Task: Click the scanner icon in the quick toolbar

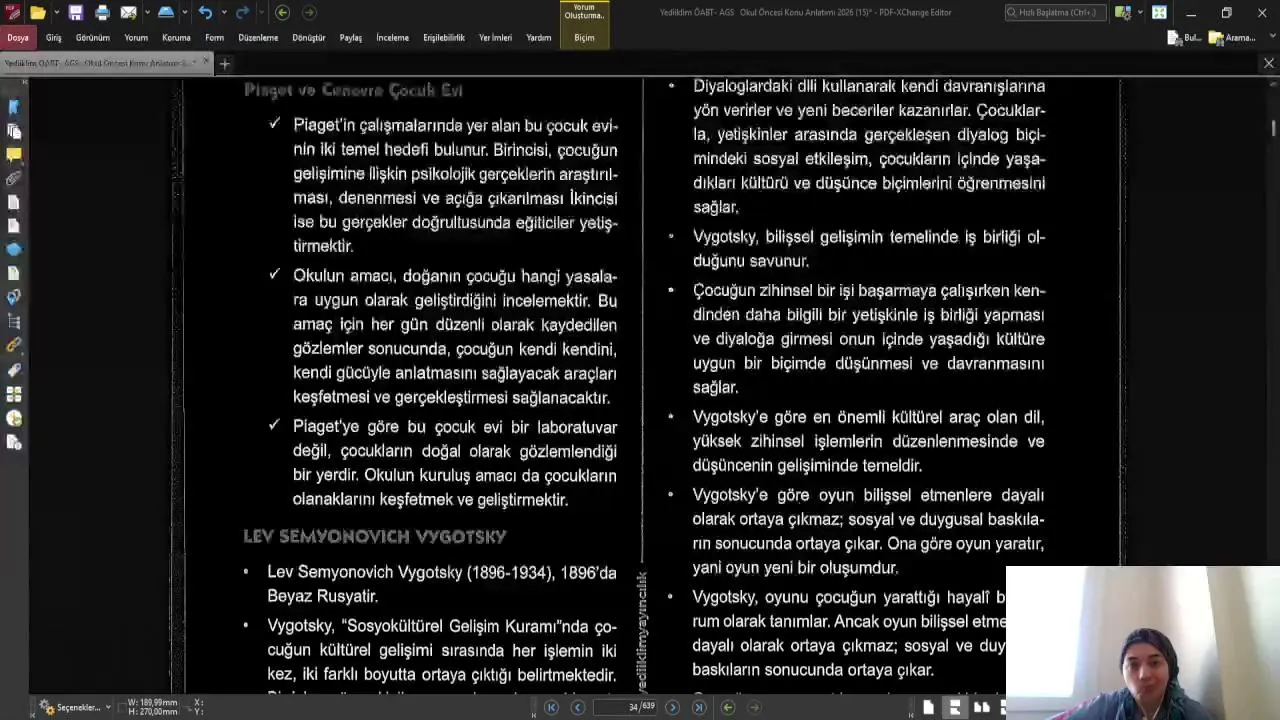Action: (166, 13)
